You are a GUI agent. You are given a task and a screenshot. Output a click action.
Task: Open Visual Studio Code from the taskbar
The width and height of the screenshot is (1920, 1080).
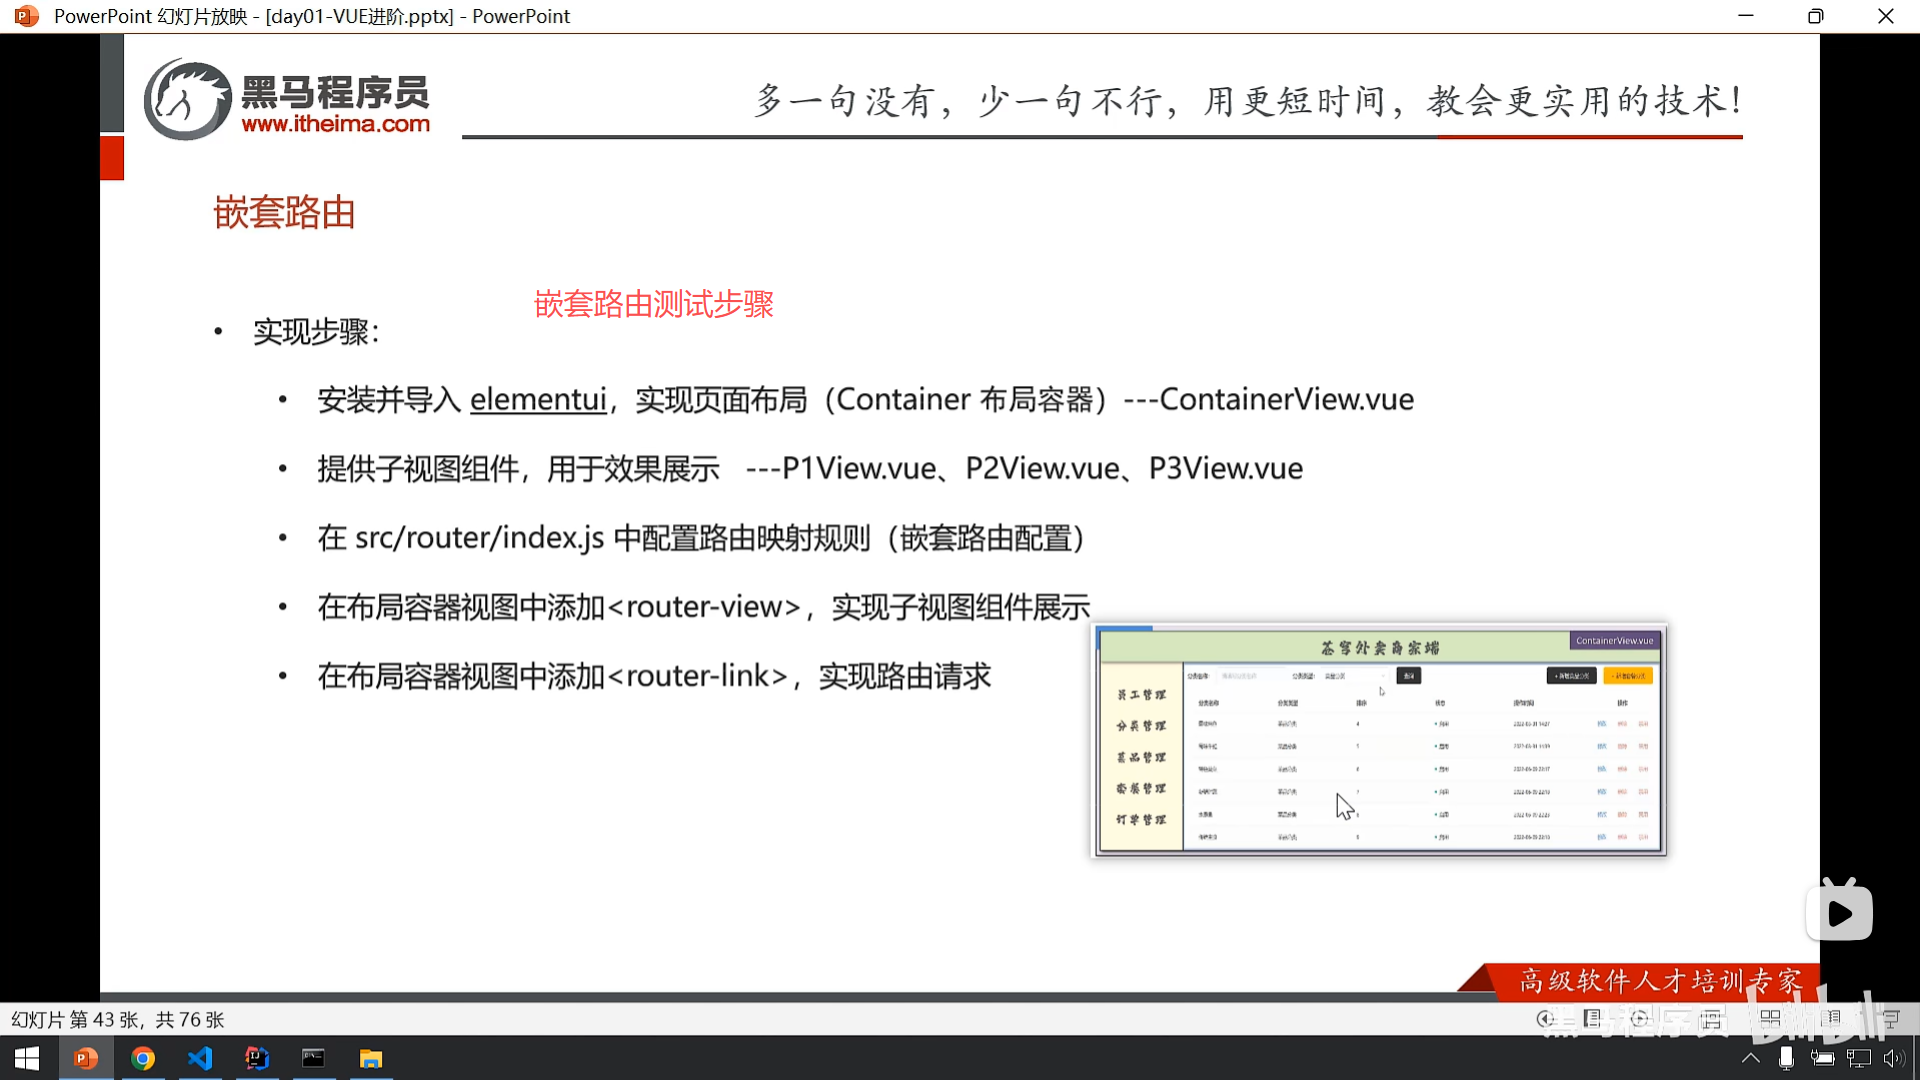coord(200,1058)
